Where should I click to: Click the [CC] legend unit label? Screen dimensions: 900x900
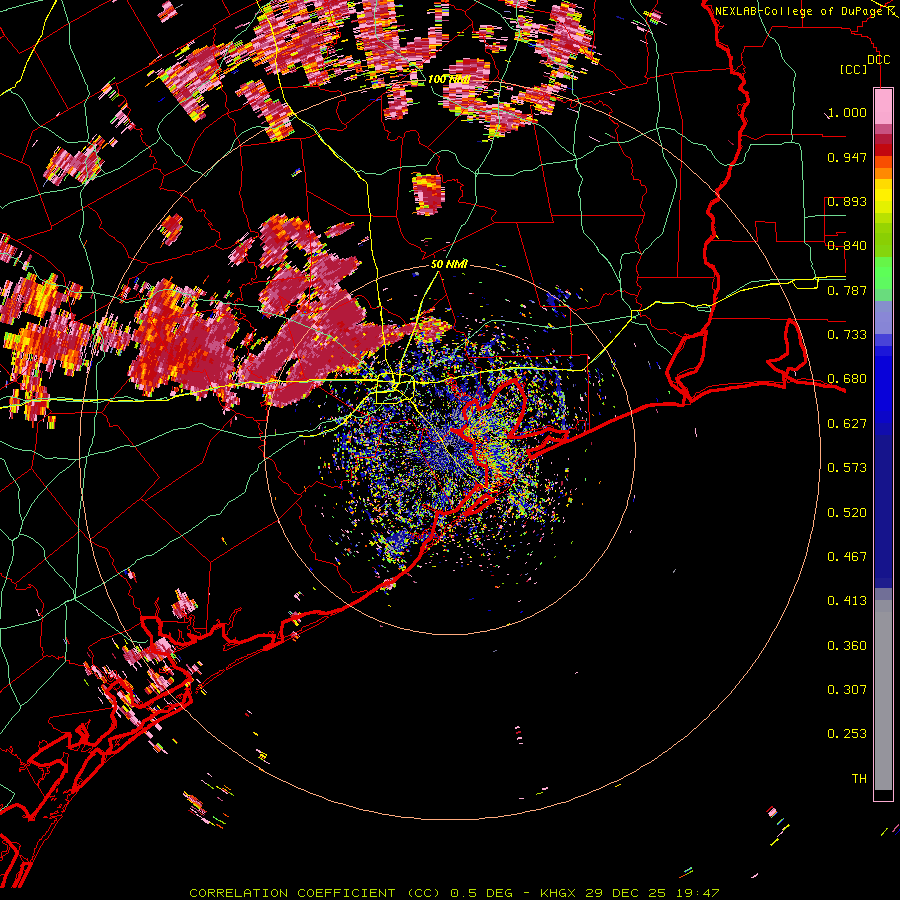(x=853, y=69)
